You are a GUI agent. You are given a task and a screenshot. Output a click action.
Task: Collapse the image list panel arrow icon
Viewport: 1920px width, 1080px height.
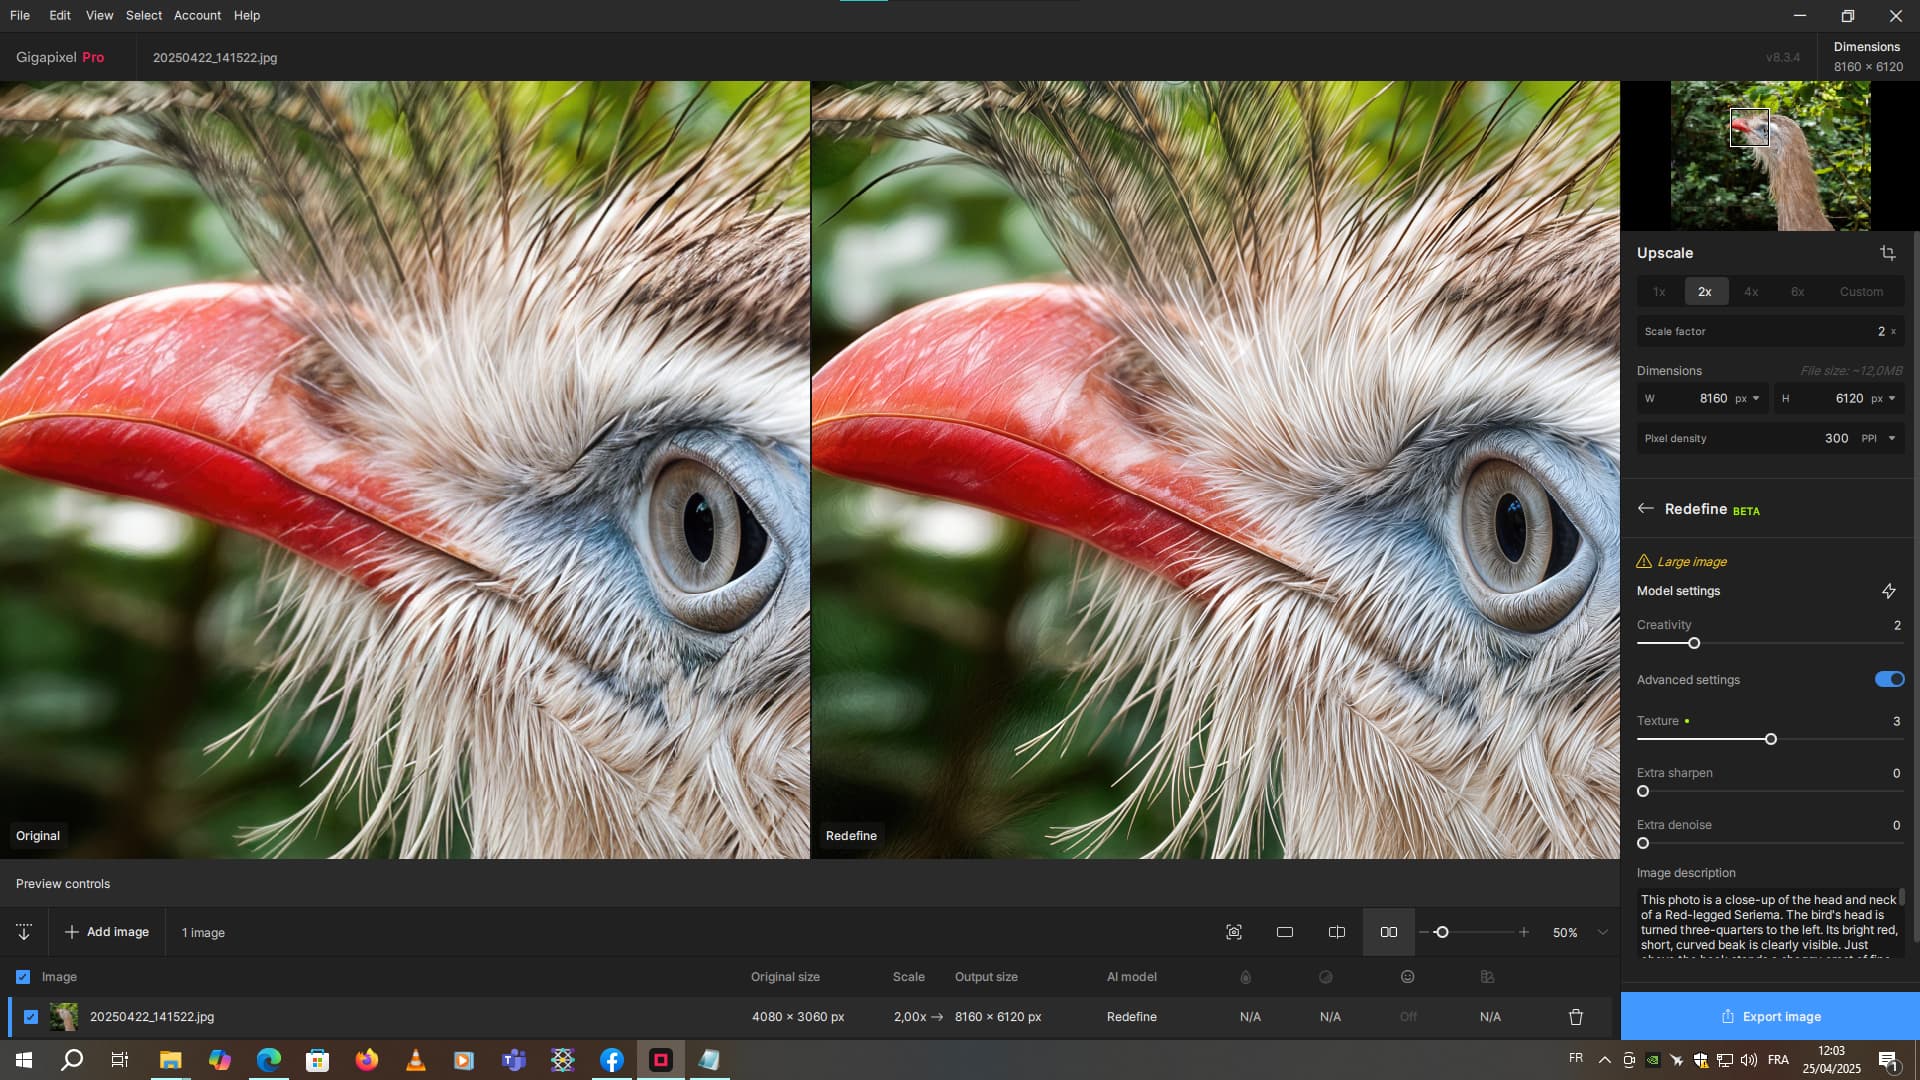pos(24,932)
